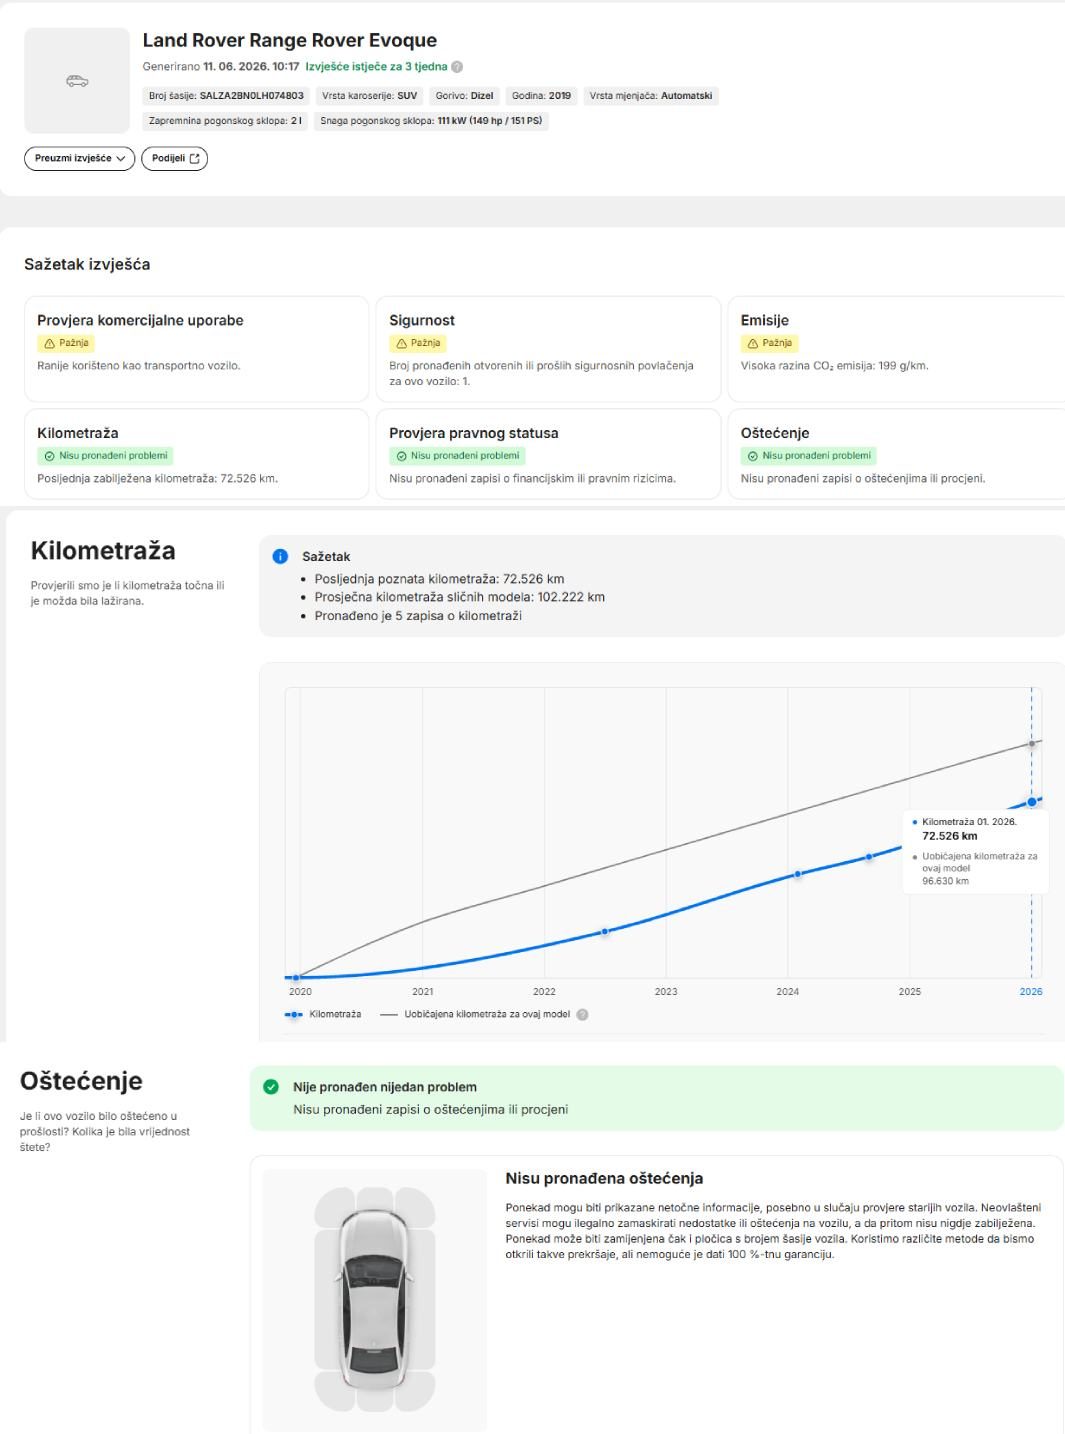Image resolution: width=1065 pixels, height=1434 pixels.
Task: Click the car placeholder image icon
Action: tap(77, 81)
